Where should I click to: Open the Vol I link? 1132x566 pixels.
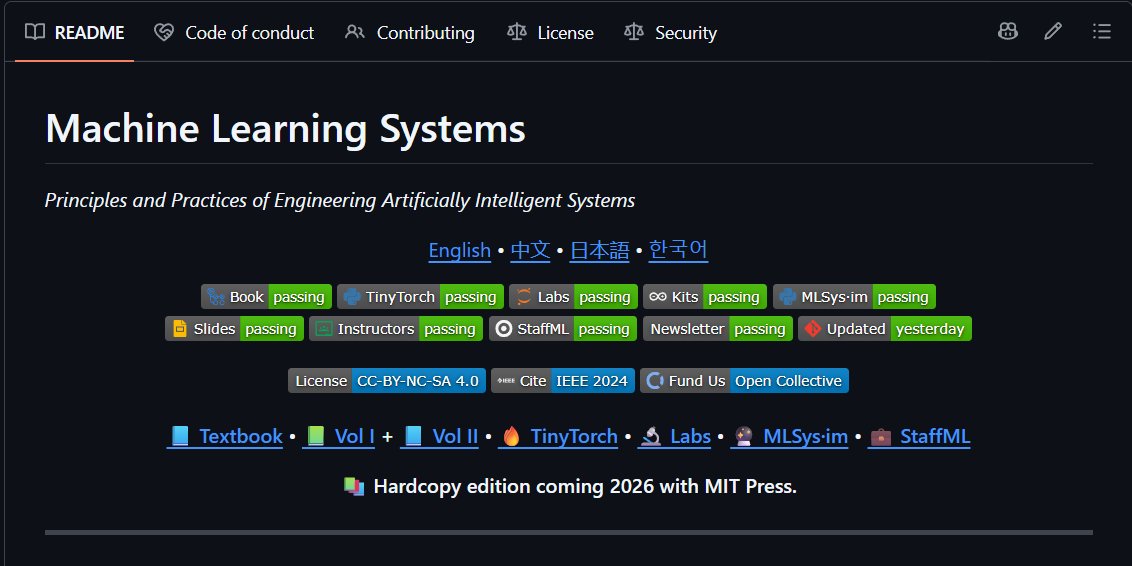(x=339, y=437)
